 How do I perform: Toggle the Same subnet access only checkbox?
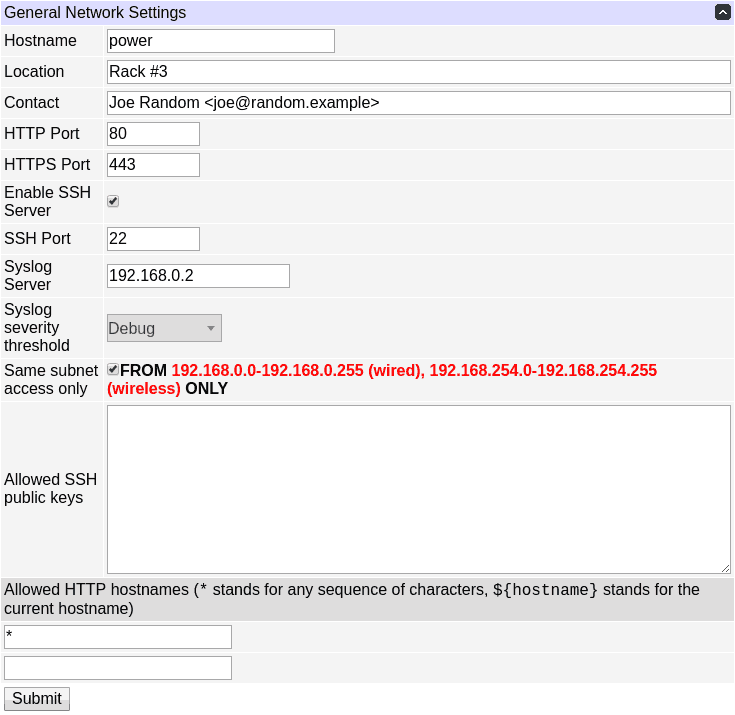[113, 370]
